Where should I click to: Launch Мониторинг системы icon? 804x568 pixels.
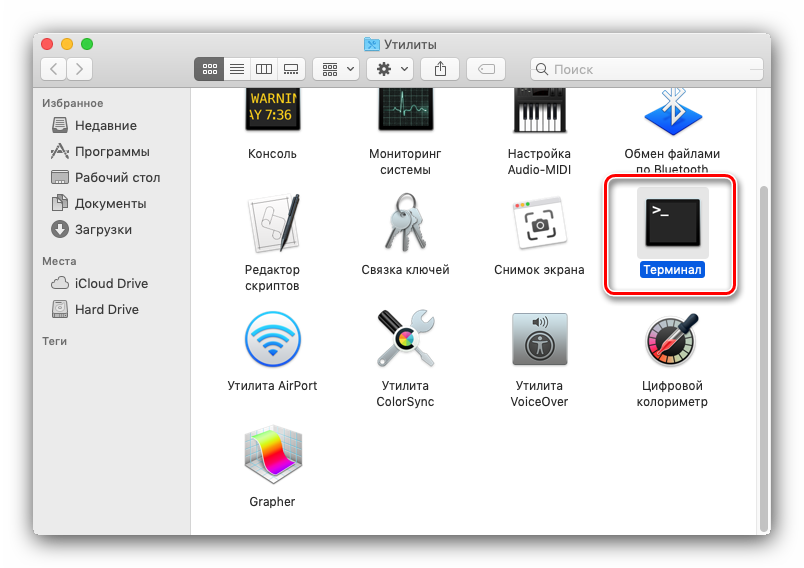pos(405,110)
